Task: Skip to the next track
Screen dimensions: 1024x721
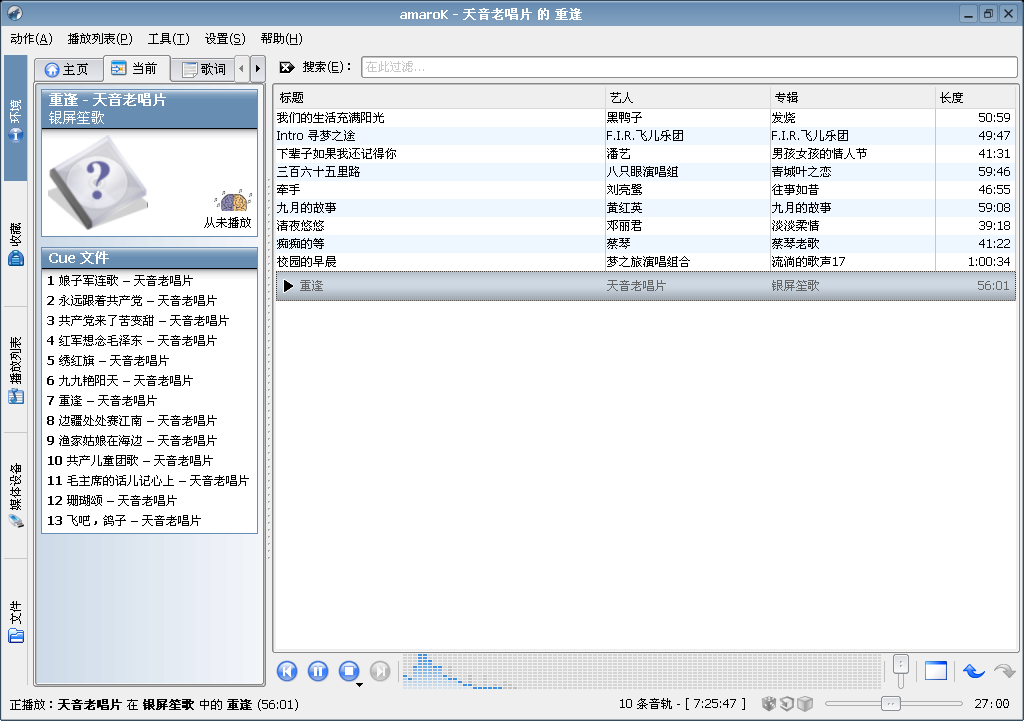Action: click(380, 671)
